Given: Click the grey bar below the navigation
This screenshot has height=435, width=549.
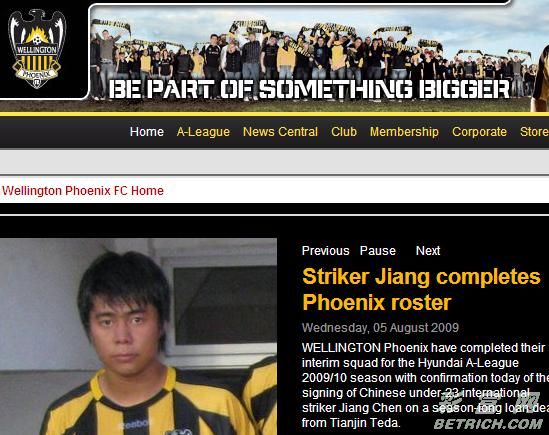Looking at the screenshot, I should coord(274,161).
